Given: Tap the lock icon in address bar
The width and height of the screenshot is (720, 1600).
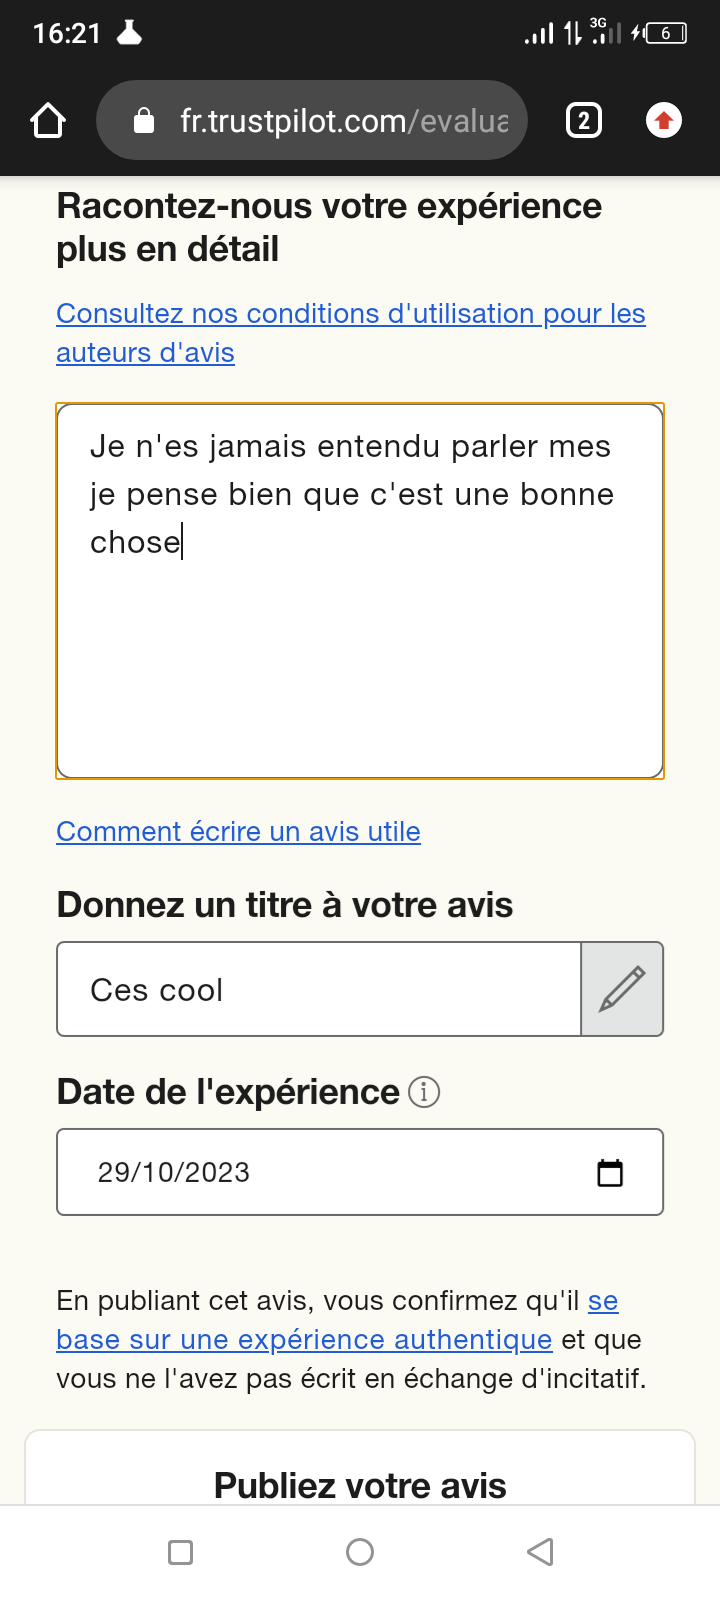Looking at the screenshot, I should [144, 121].
